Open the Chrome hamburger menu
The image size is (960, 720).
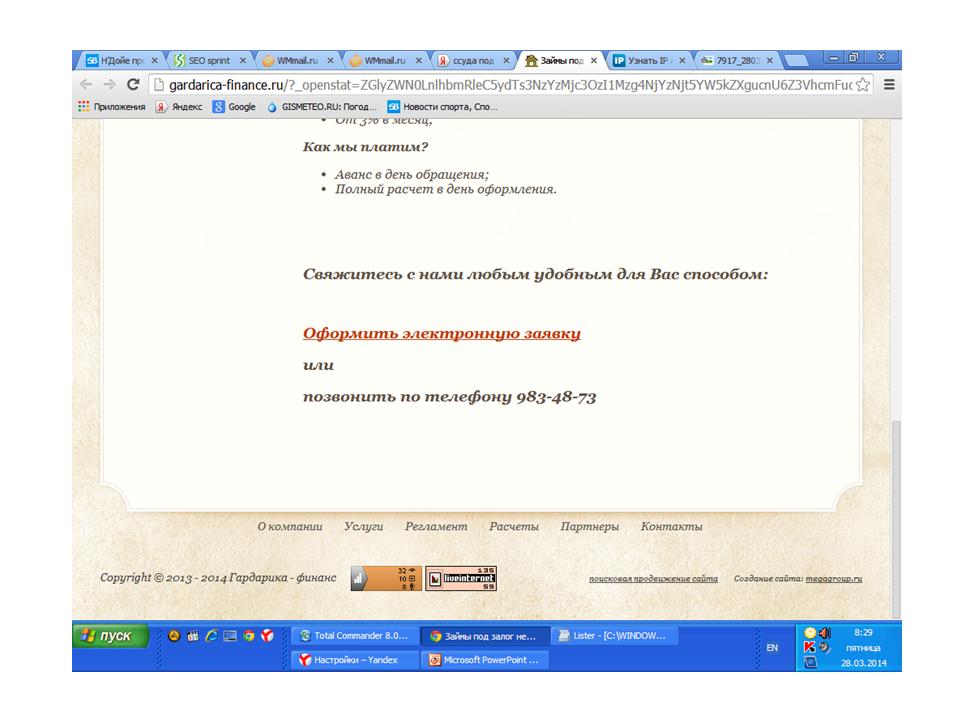890,84
